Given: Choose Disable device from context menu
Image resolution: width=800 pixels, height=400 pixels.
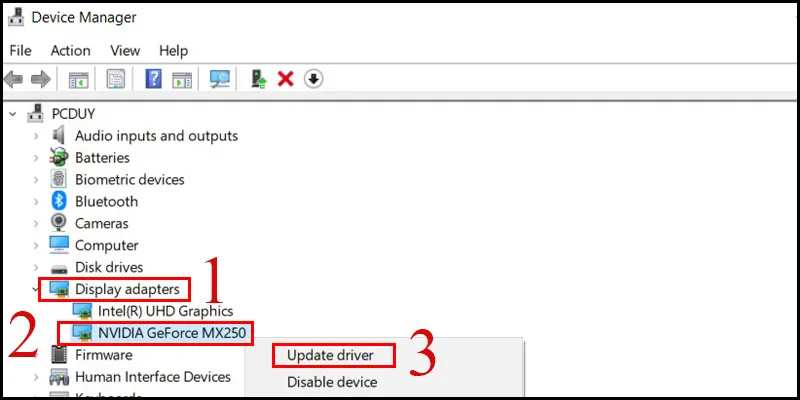Looking at the screenshot, I should point(332,382).
